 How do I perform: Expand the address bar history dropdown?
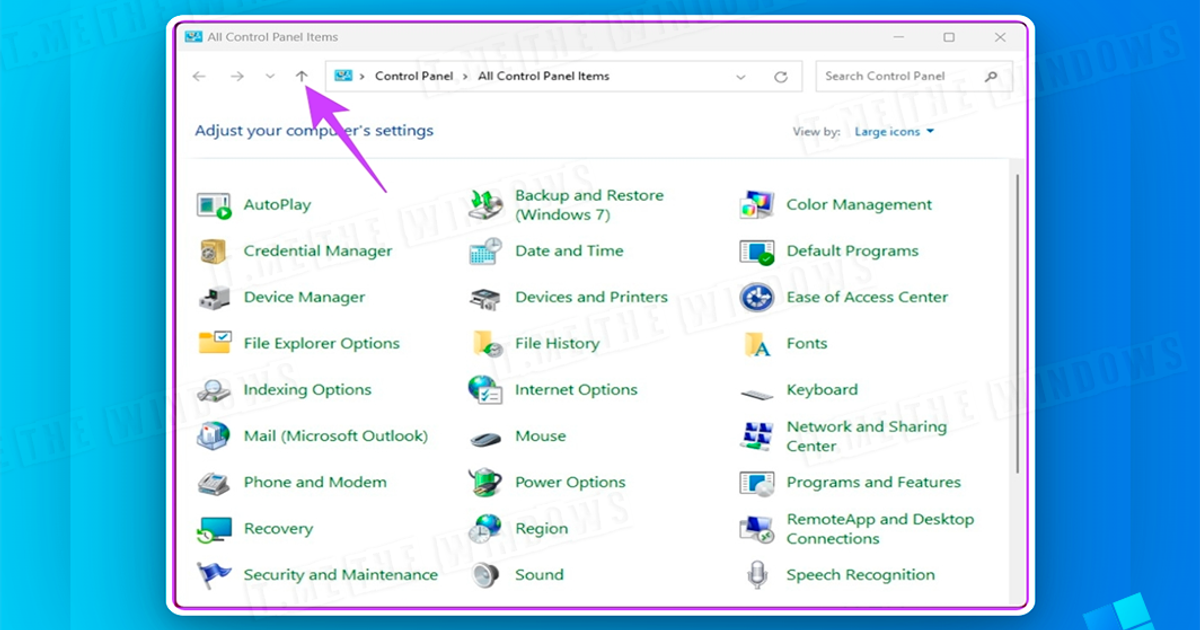coord(741,77)
